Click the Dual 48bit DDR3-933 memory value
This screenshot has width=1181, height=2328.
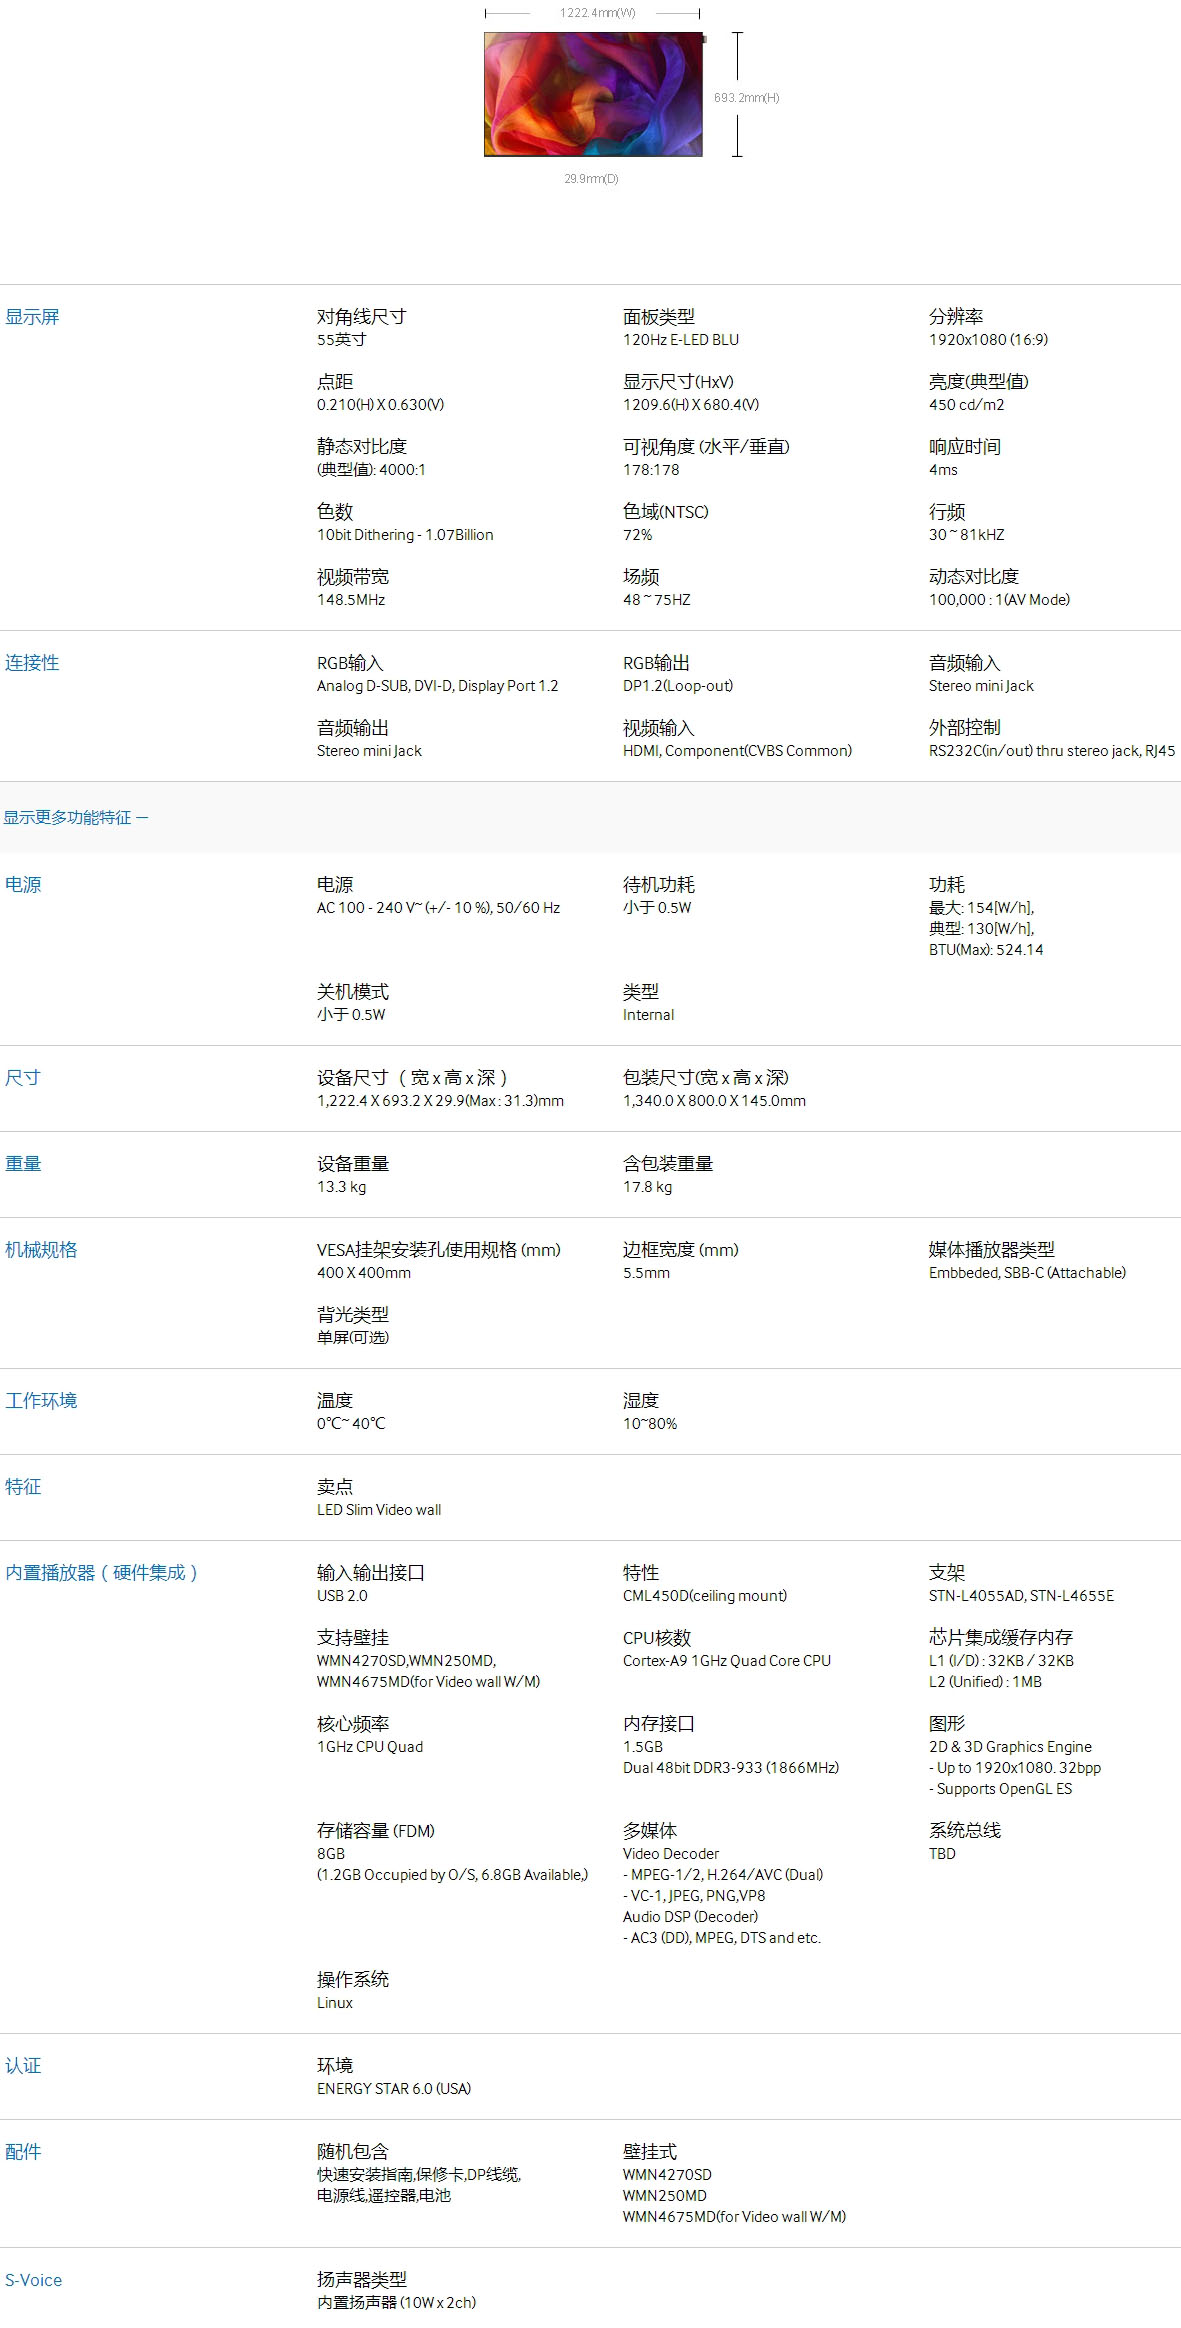pos(731,1768)
